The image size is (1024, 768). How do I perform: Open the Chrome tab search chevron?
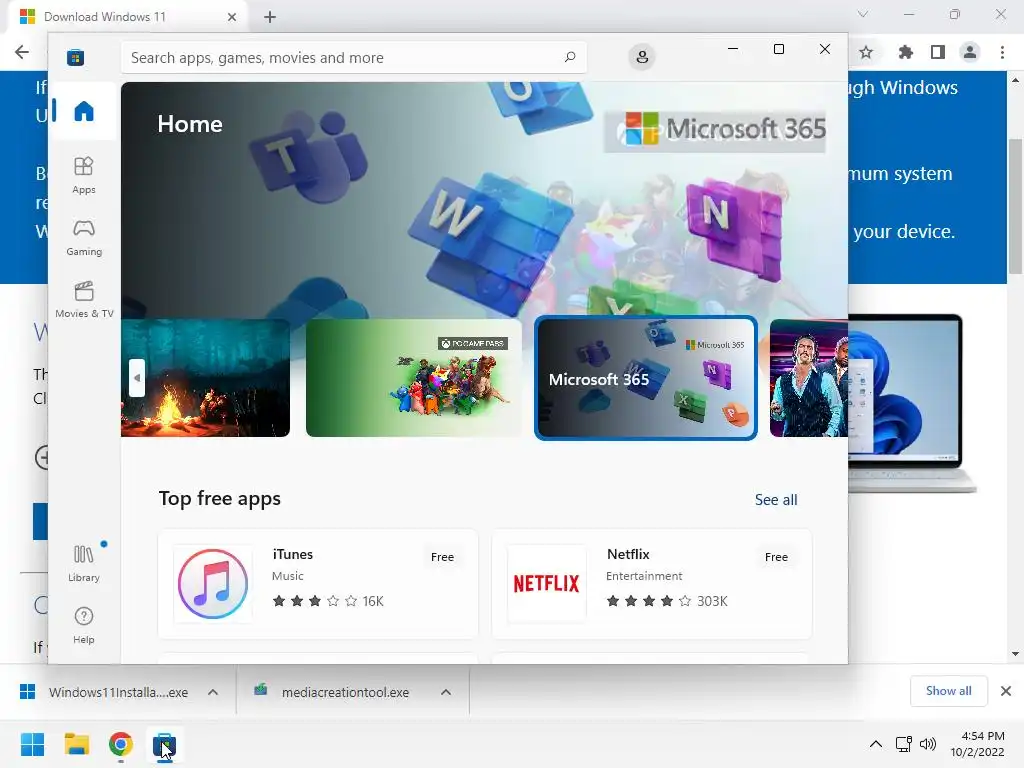(x=863, y=14)
